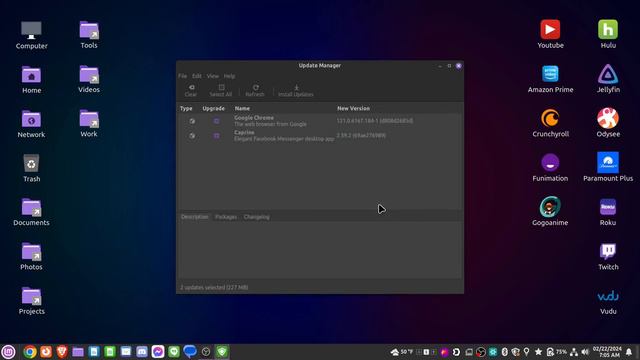Screen dimensions: 640x360
Task: Sort by the Name column header
Action: [x=242, y=108]
